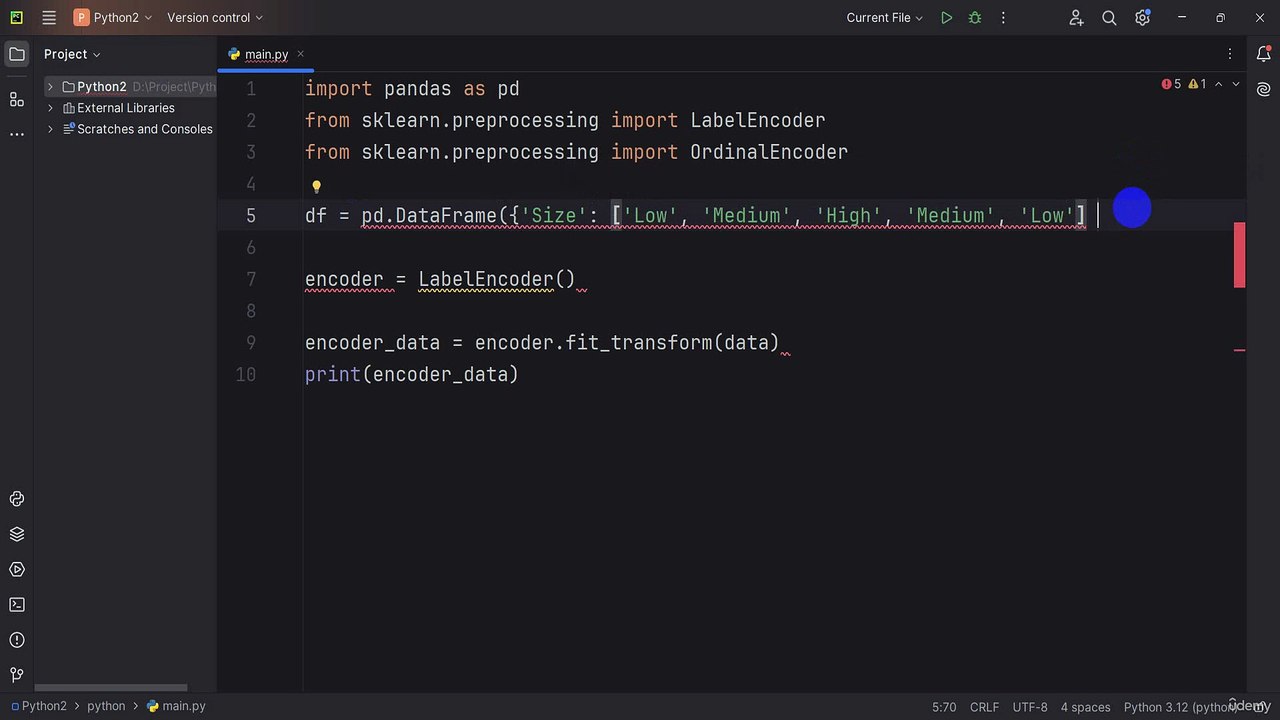Screen dimensions: 1280x720
Task: Open the Terminal tool window
Action: tap(17, 604)
